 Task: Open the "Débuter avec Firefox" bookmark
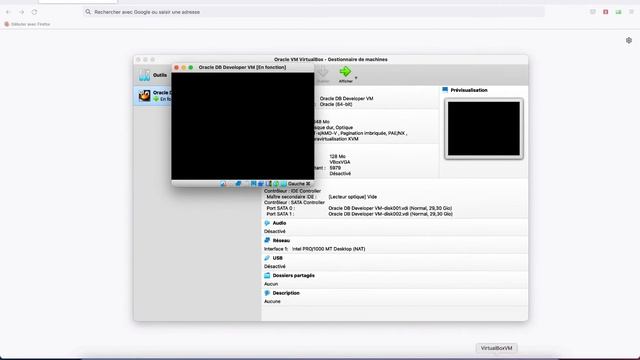pos(27,24)
